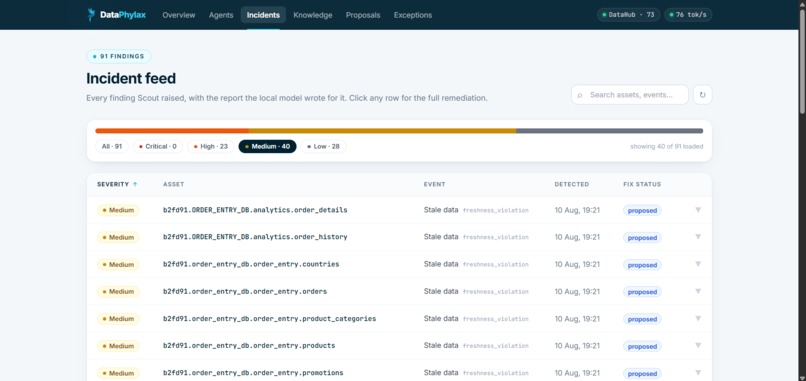Click the DataPhylax logo icon
The image size is (806, 381).
coord(91,14)
